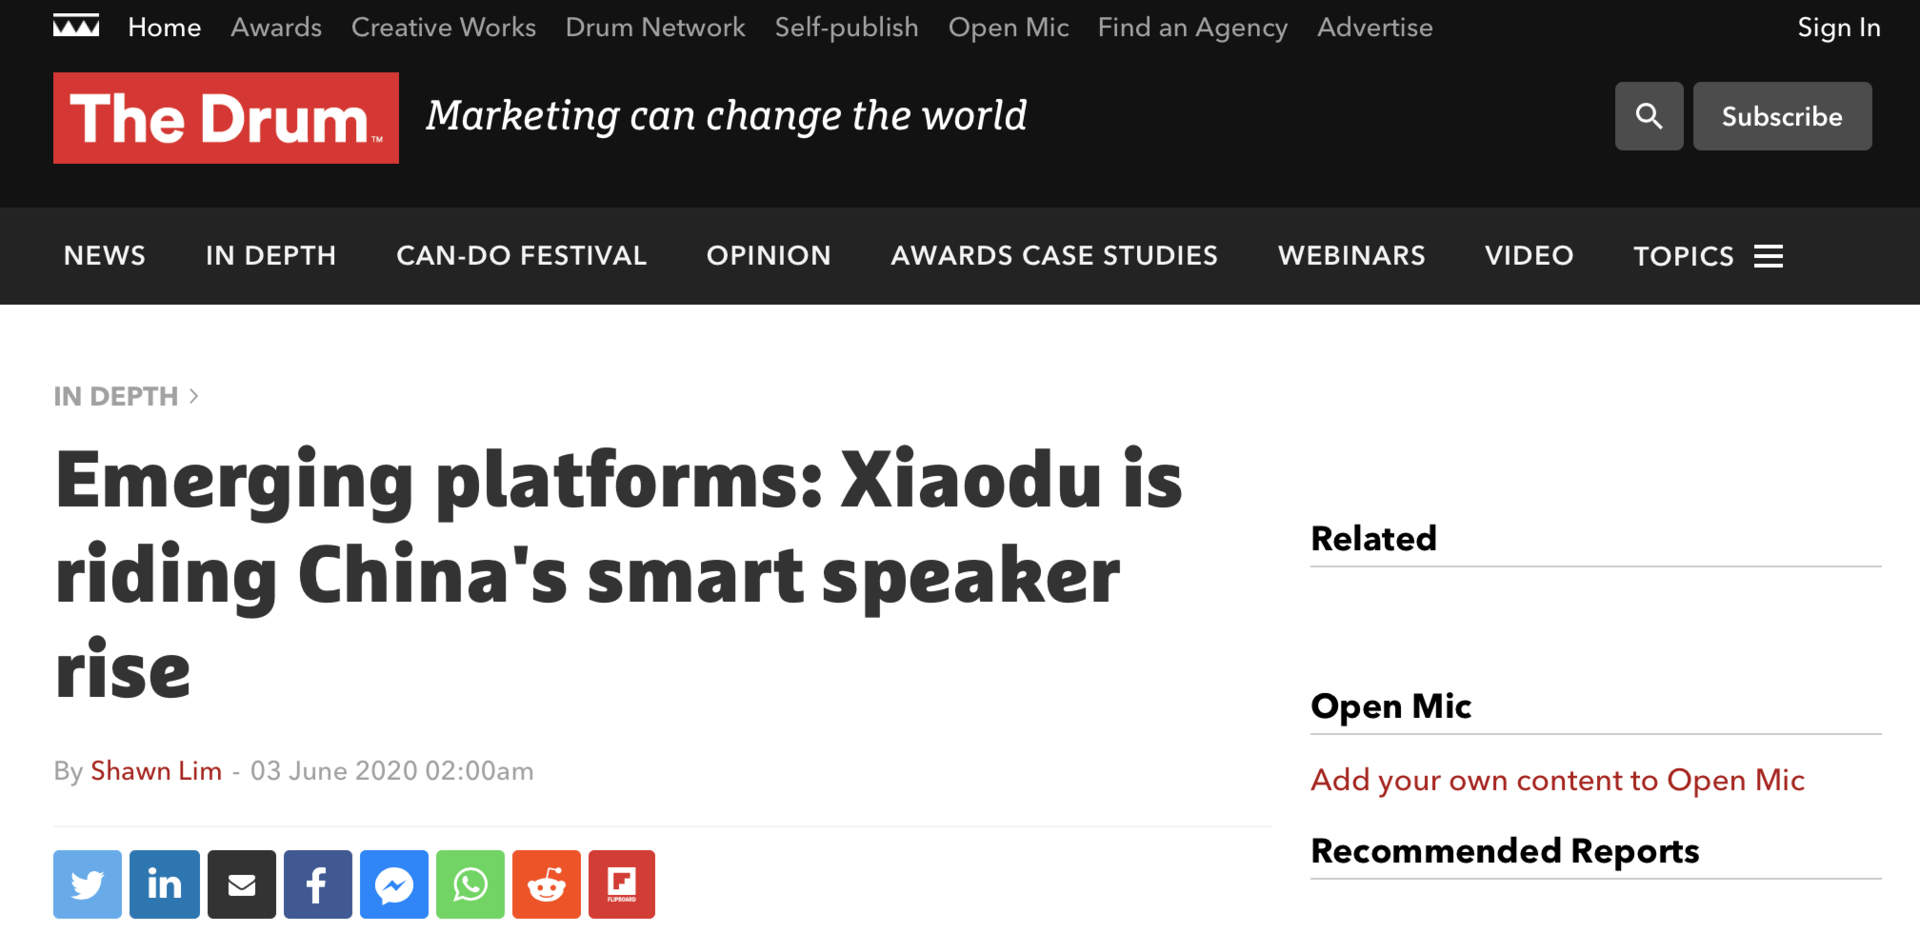Viewport: 1920px width, 933px height.
Task: Follow the Add your own content to Open Mic link
Action: point(1557,780)
